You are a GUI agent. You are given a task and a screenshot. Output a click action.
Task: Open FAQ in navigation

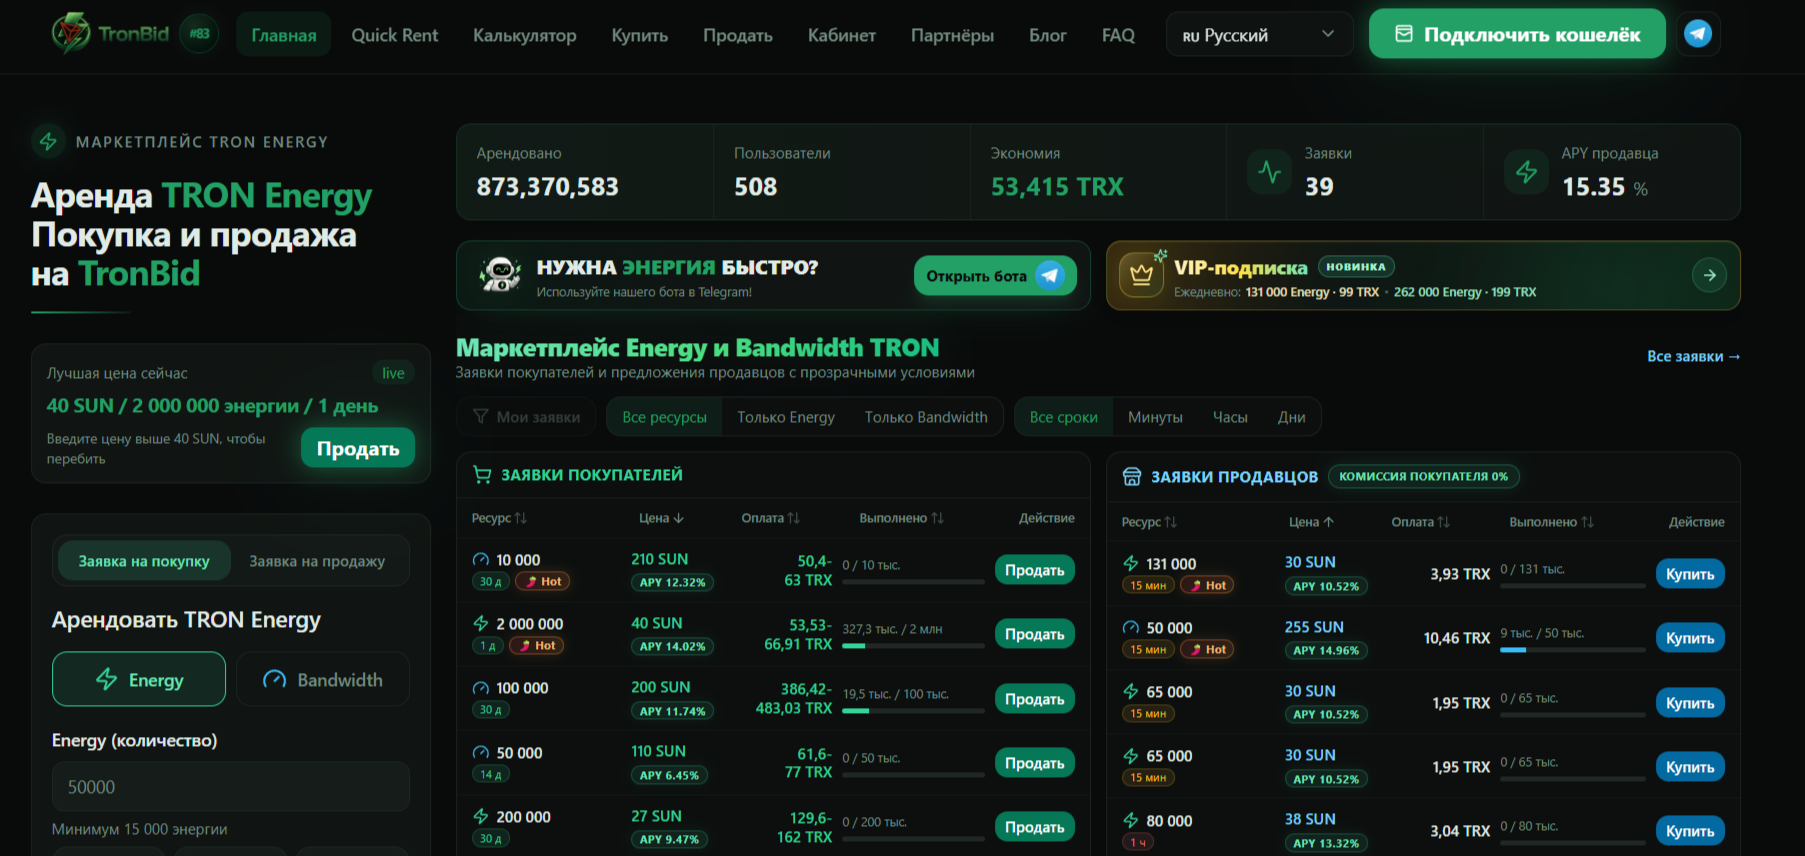point(1118,35)
